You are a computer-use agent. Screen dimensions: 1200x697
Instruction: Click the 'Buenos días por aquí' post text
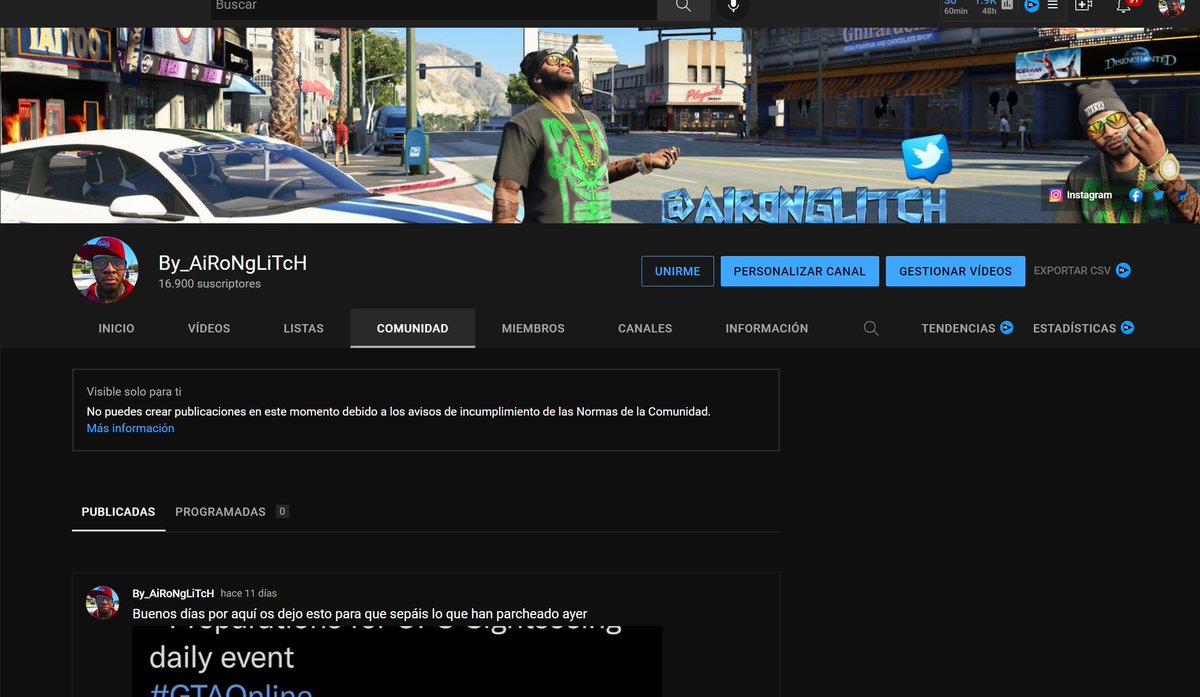tap(359, 614)
